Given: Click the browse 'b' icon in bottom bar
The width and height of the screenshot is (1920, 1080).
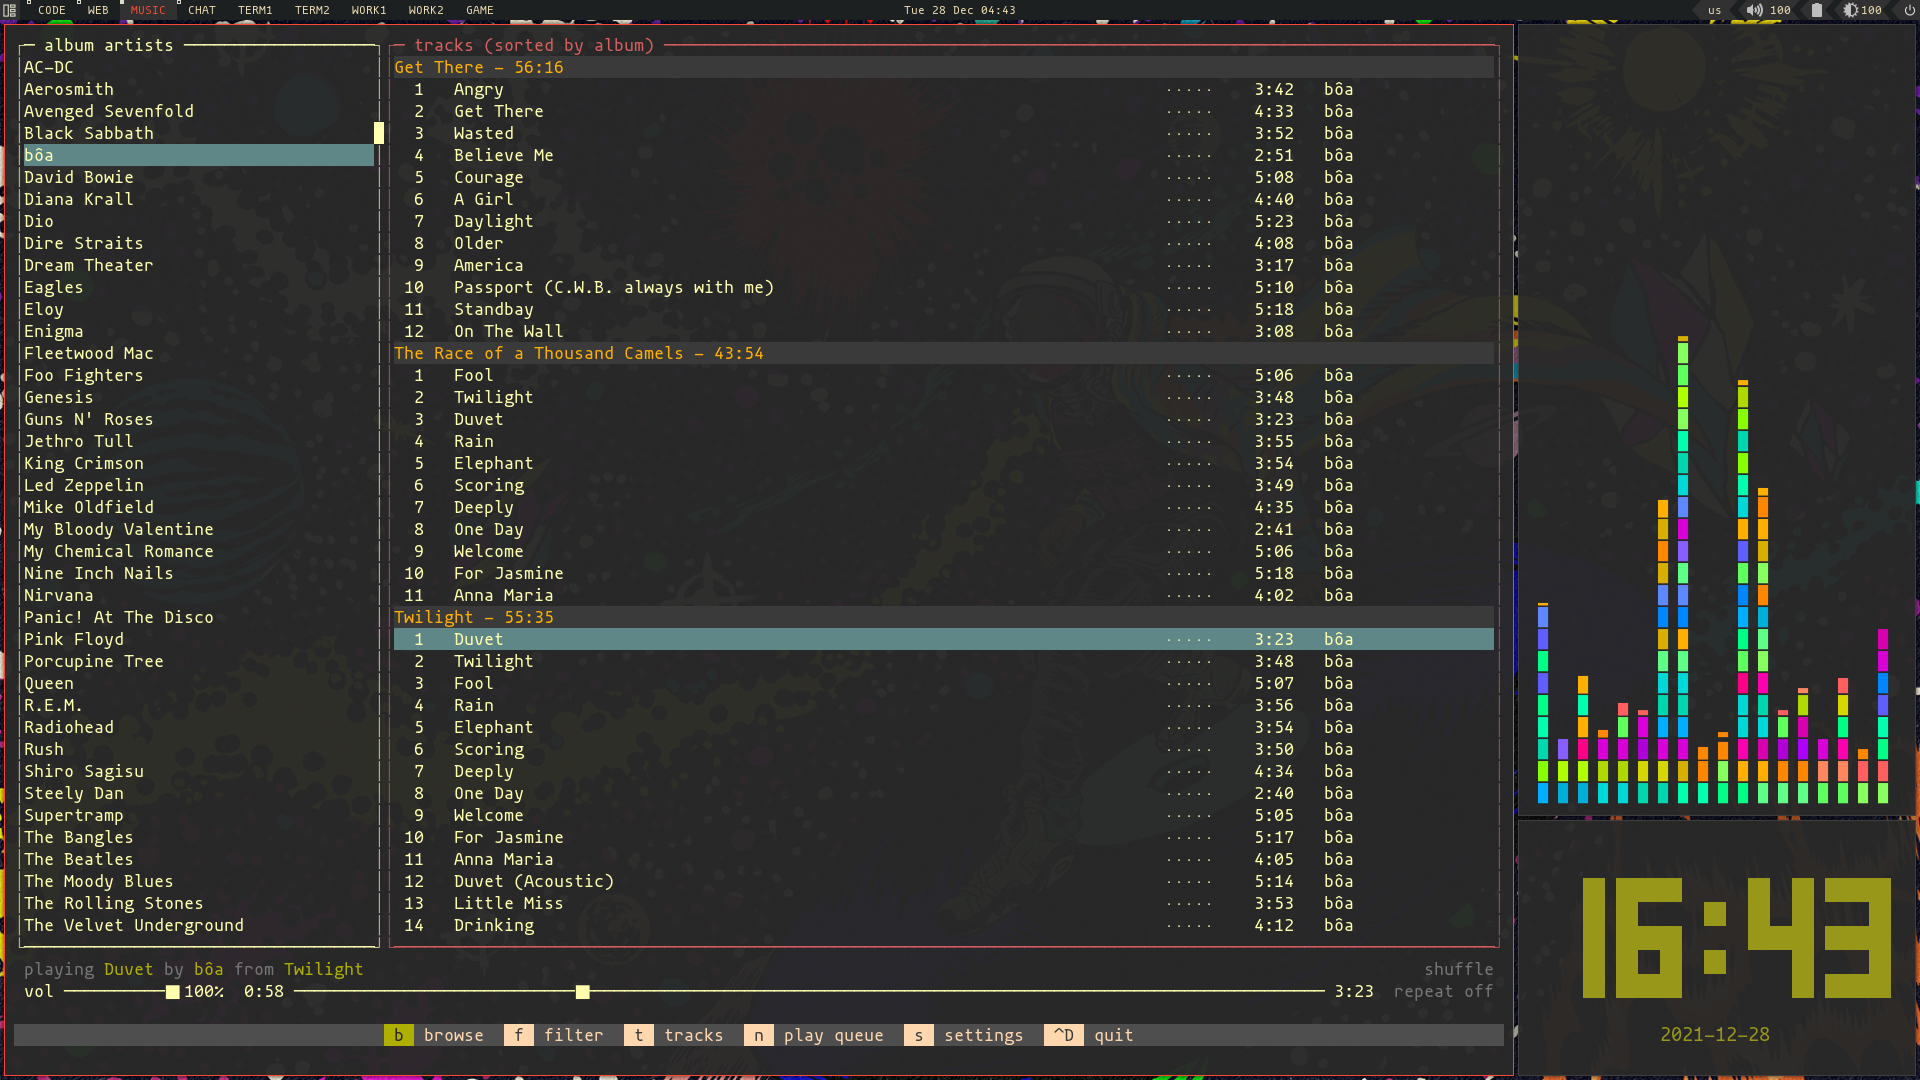Looking at the screenshot, I should 398,1035.
